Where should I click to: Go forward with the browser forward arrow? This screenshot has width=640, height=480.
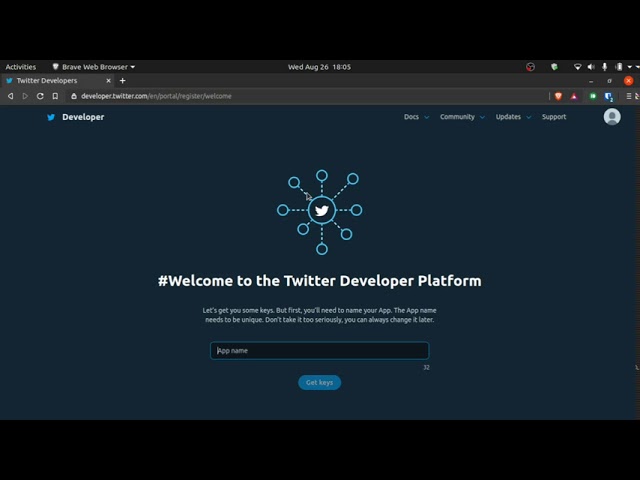click(x=25, y=96)
